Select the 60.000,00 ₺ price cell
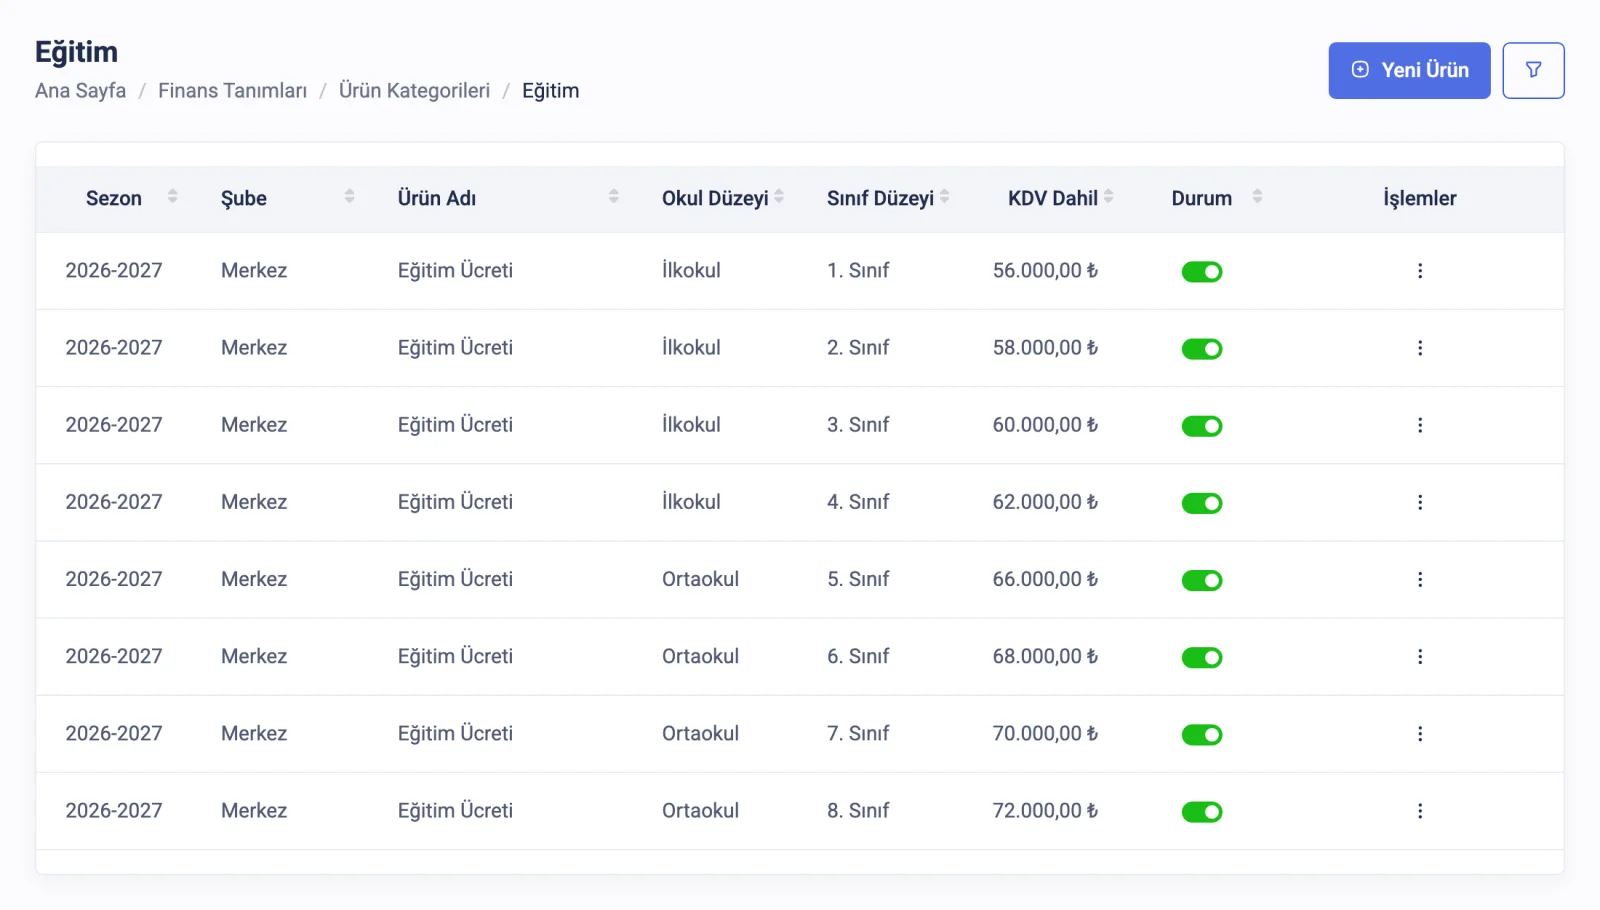1600x910 pixels. coord(1045,425)
